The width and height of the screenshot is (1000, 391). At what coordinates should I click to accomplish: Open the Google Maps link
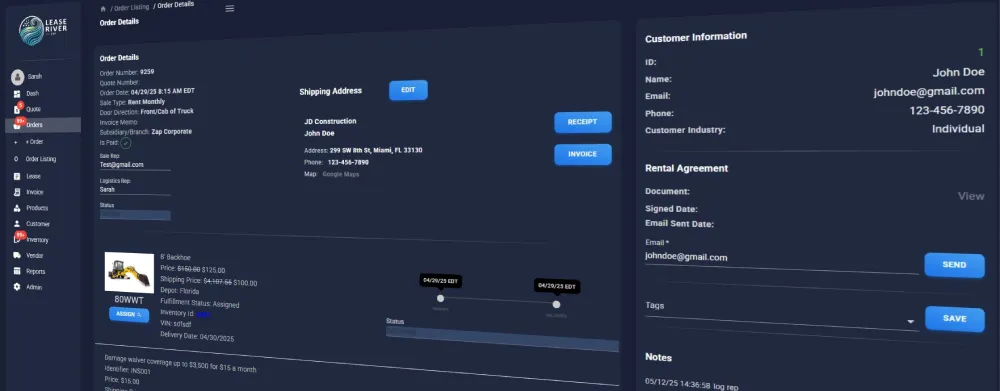click(341, 173)
